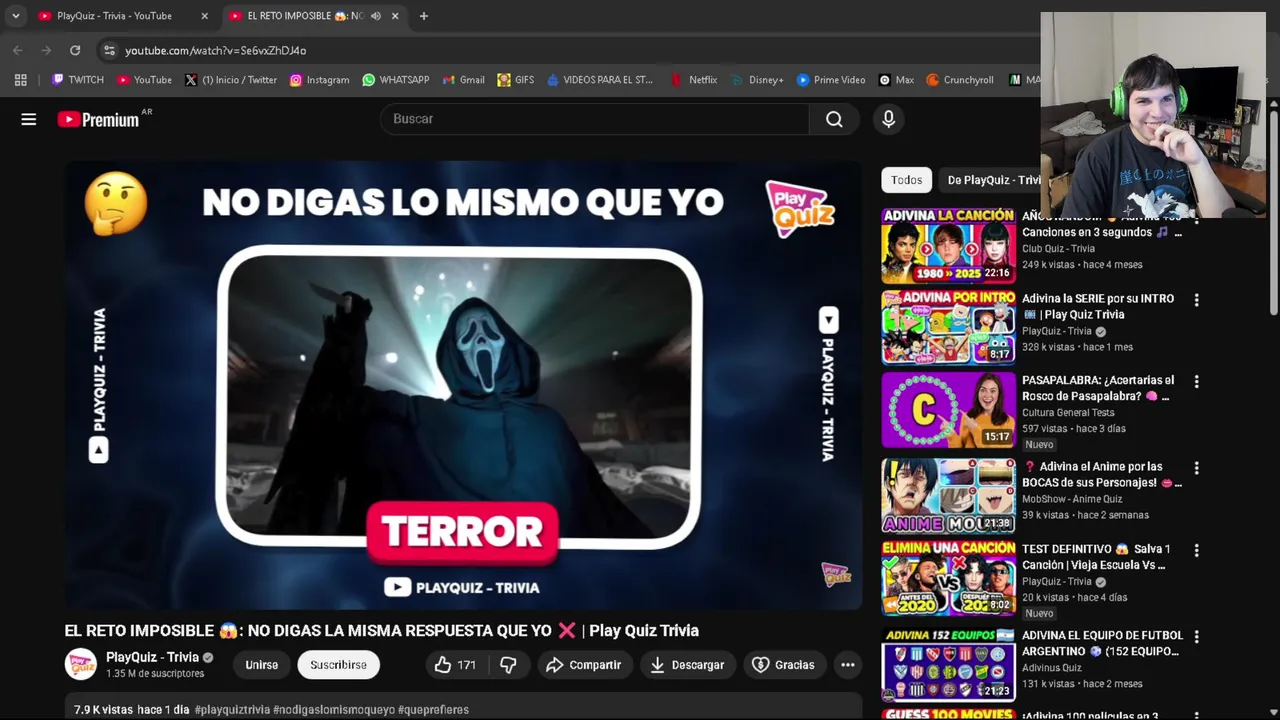
Task: Open PlayQuiz - Trivia channel name link
Action: 153,657
